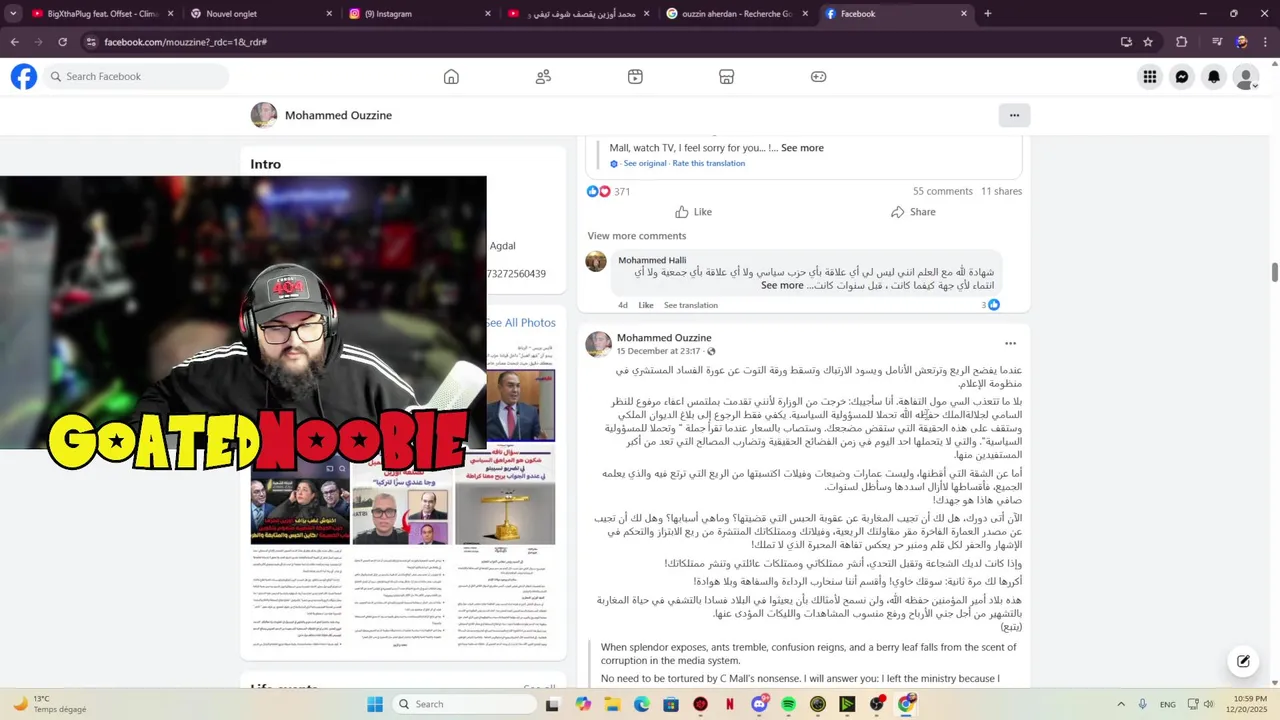The height and width of the screenshot is (720, 1280).
Task: Open Microsoft Edge from the taskbar
Action: coord(641,704)
